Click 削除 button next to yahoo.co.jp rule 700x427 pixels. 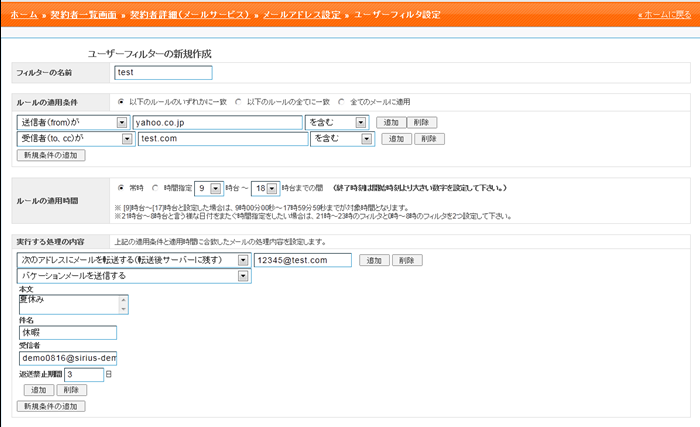coord(424,122)
